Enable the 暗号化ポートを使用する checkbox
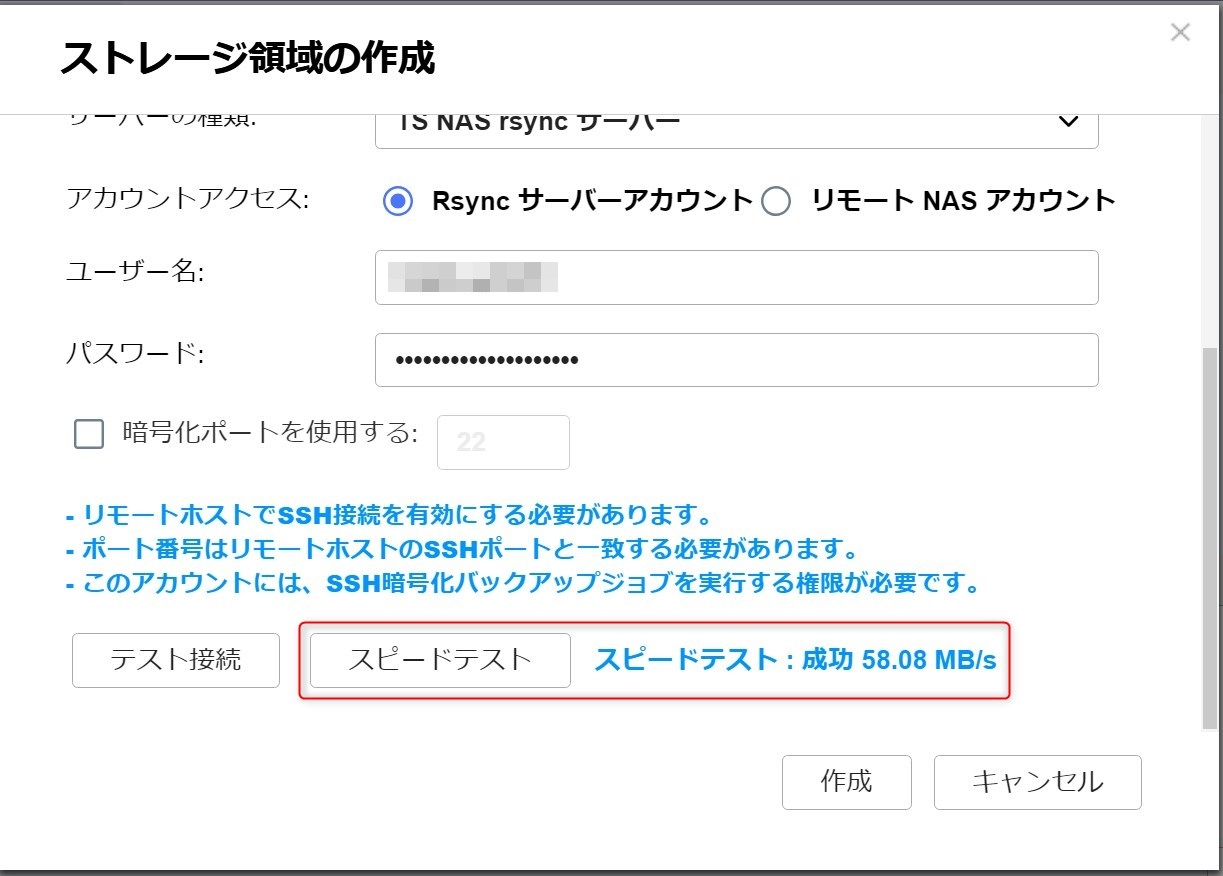 [89, 434]
